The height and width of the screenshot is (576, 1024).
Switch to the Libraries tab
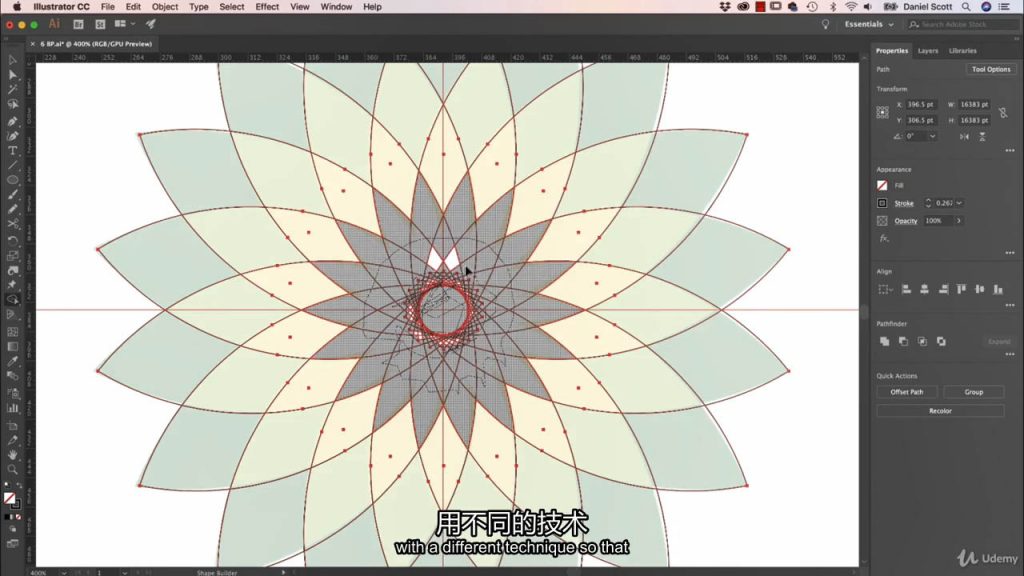tap(963, 51)
